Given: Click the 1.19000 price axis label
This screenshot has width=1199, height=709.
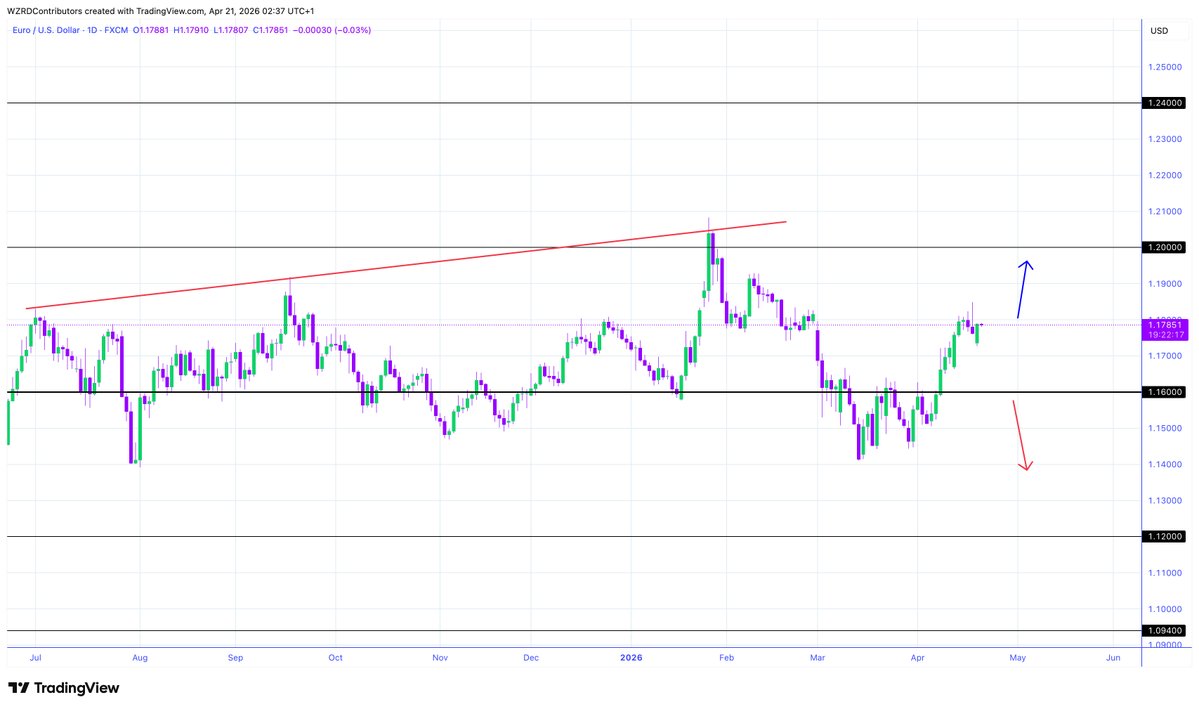Looking at the screenshot, I should (x=1165, y=284).
